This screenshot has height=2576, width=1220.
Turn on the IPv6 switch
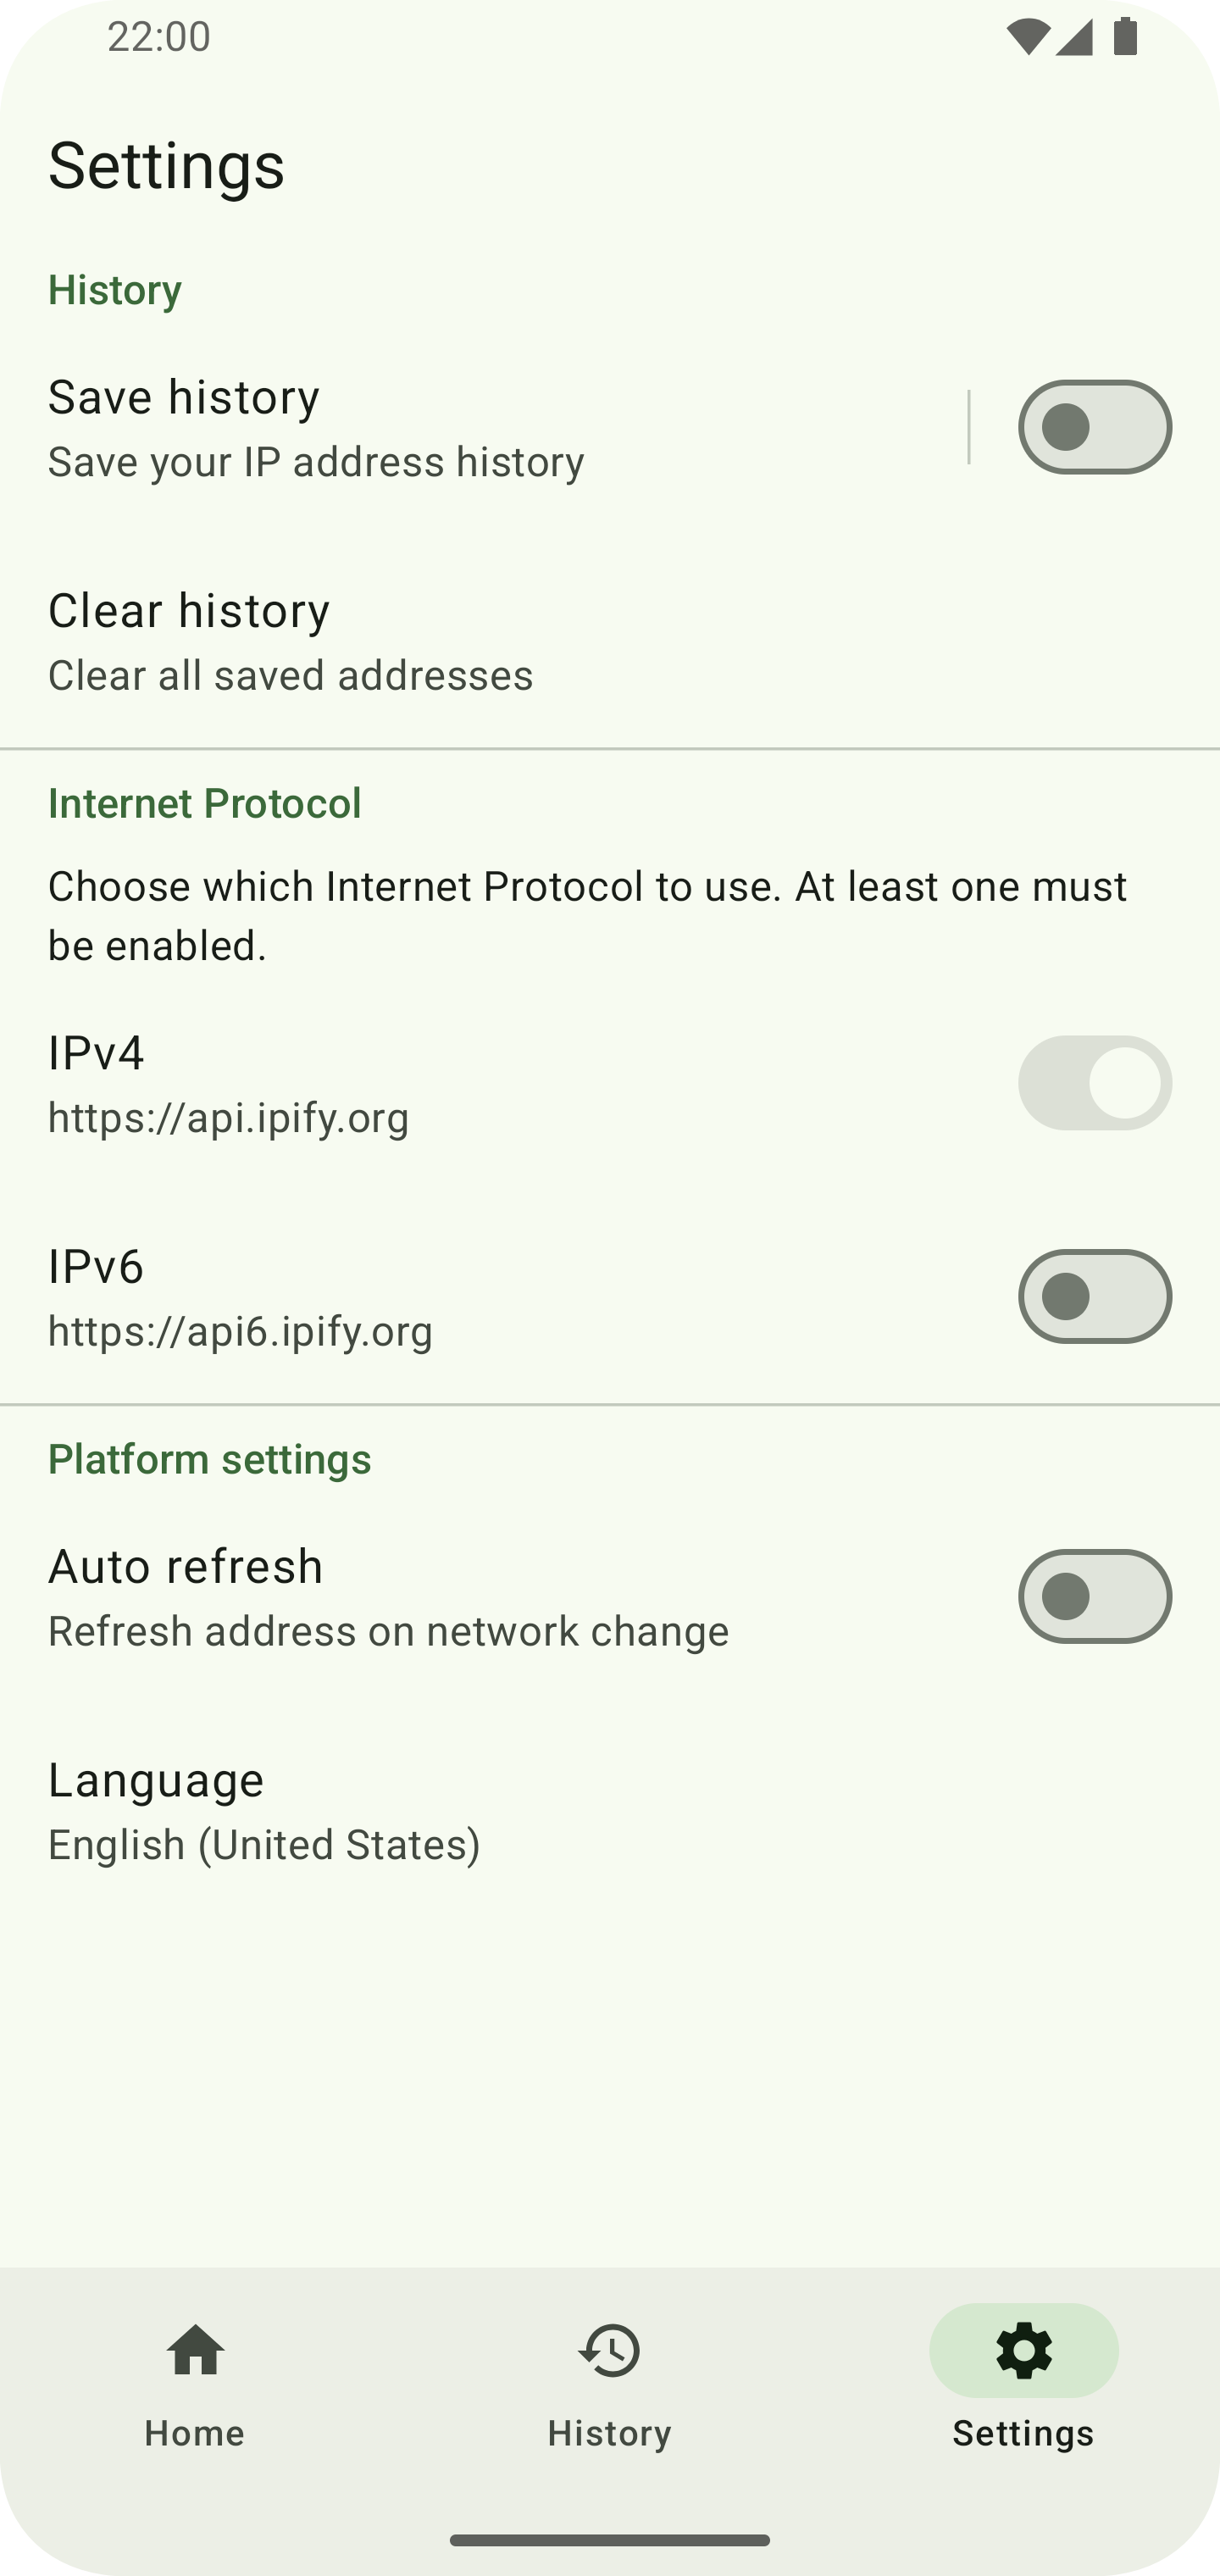pos(1094,1296)
